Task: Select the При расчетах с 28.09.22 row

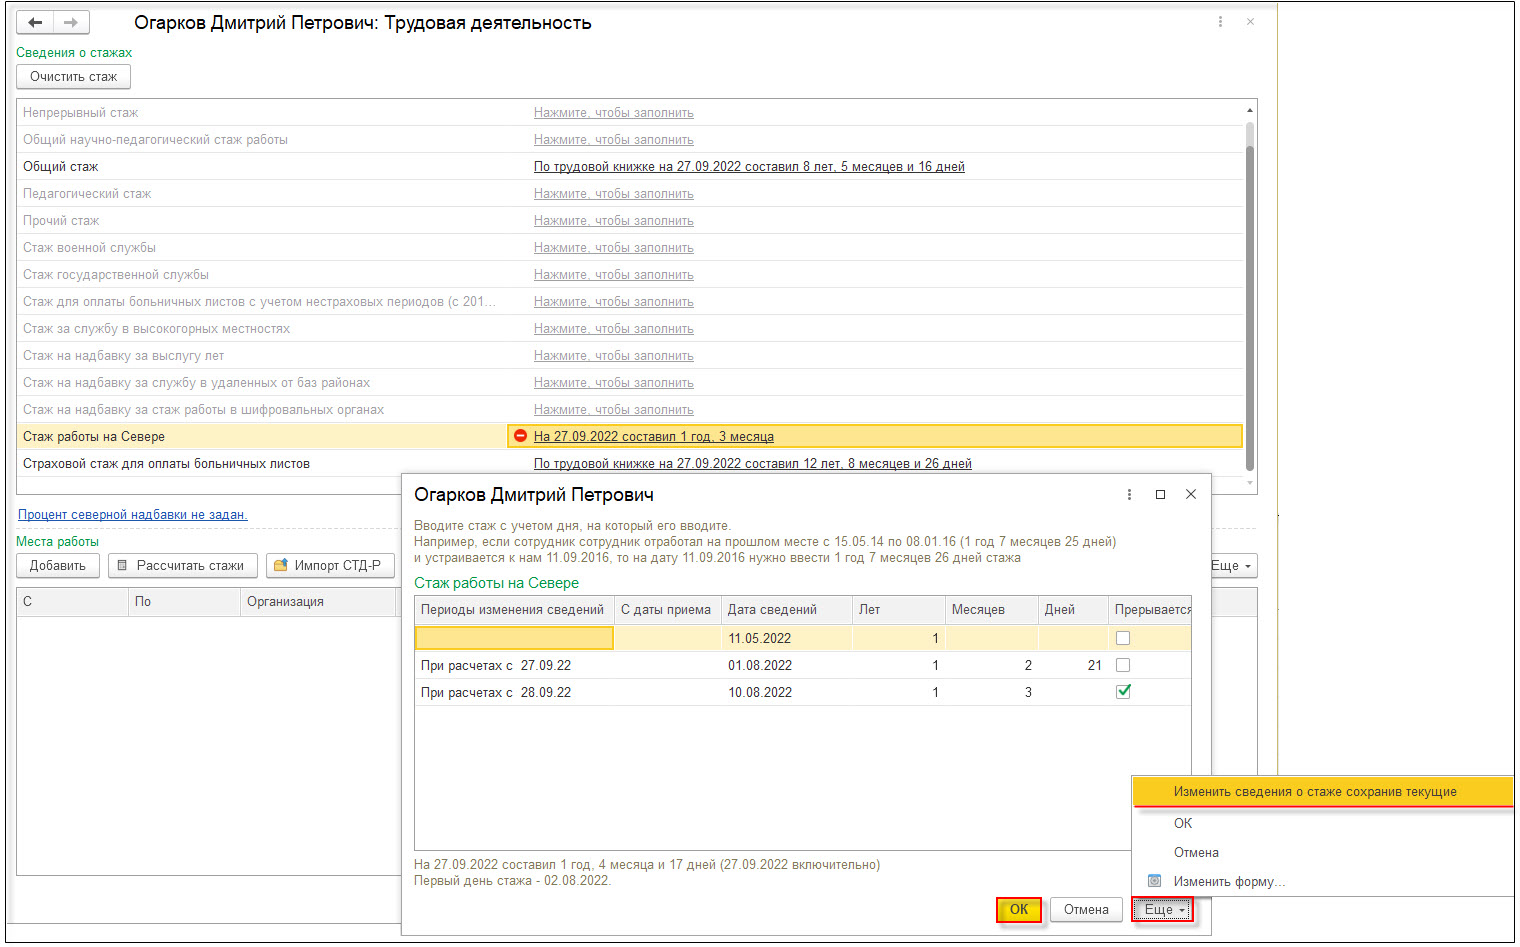Action: 803,692
